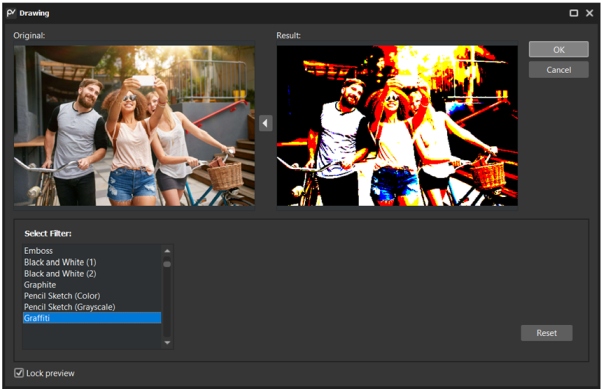Select the Graphite filter
Image resolution: width=601 pixels, height=389 pixels.
92,285
